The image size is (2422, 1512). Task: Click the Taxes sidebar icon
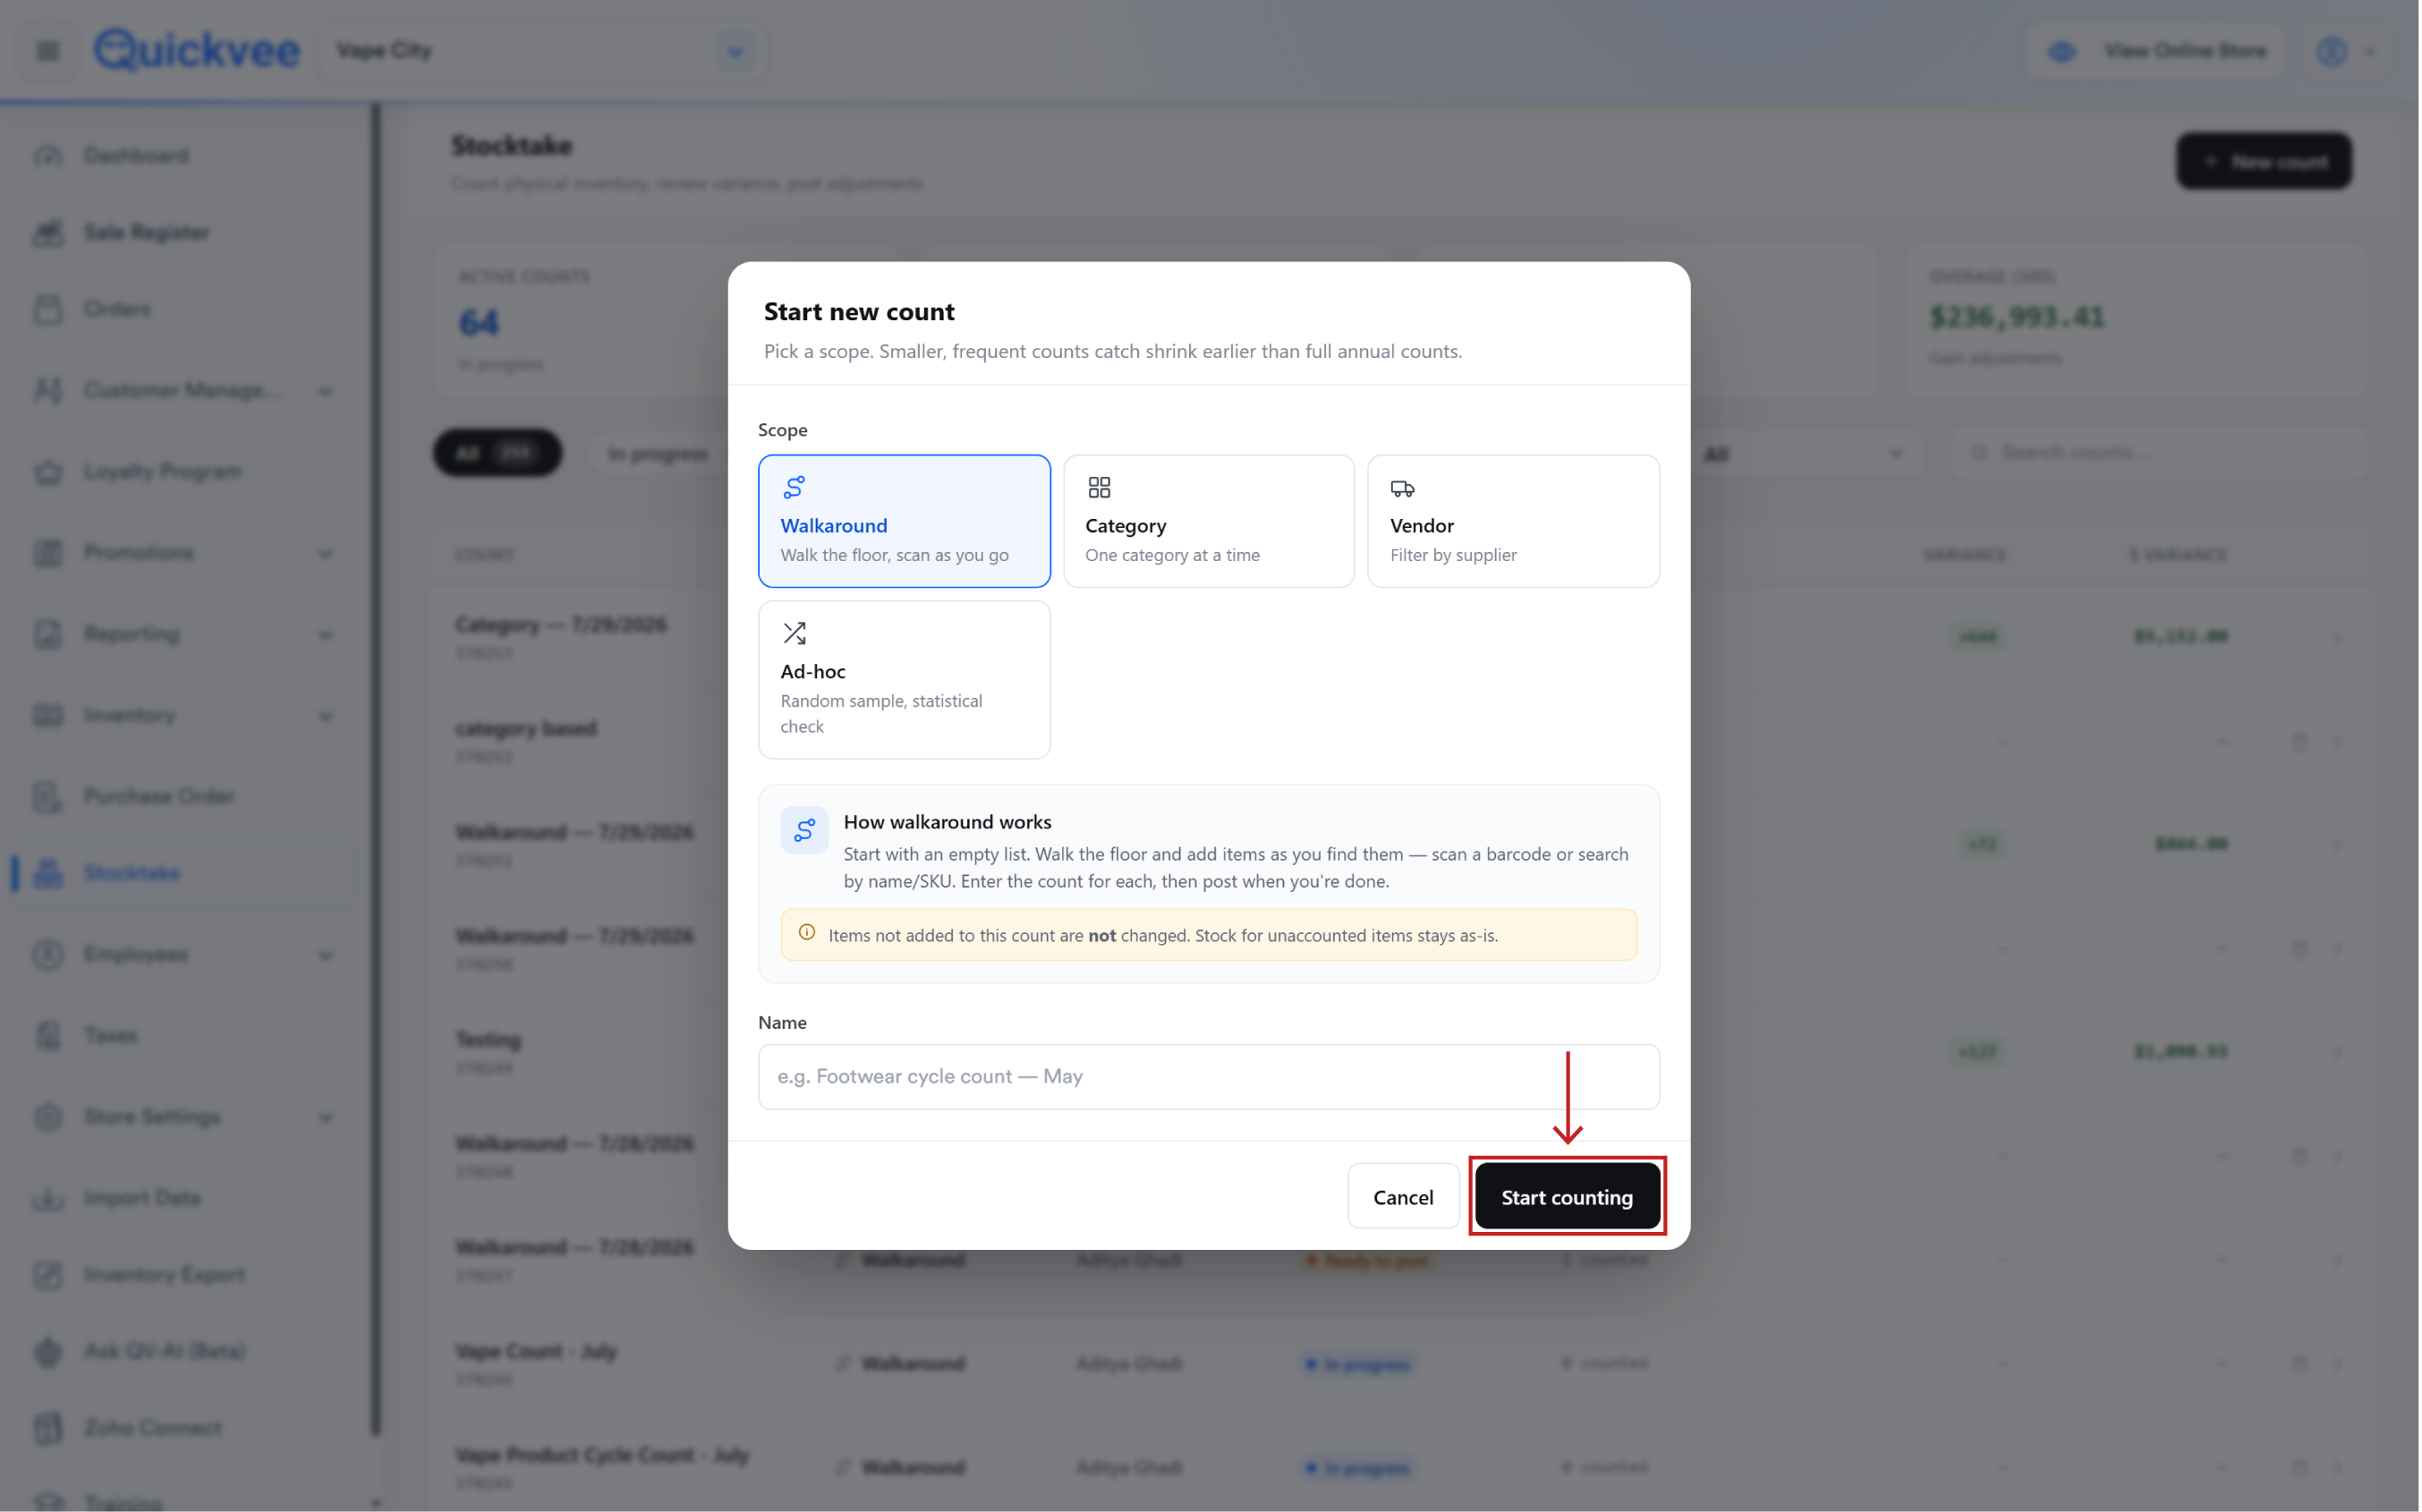48,1036
